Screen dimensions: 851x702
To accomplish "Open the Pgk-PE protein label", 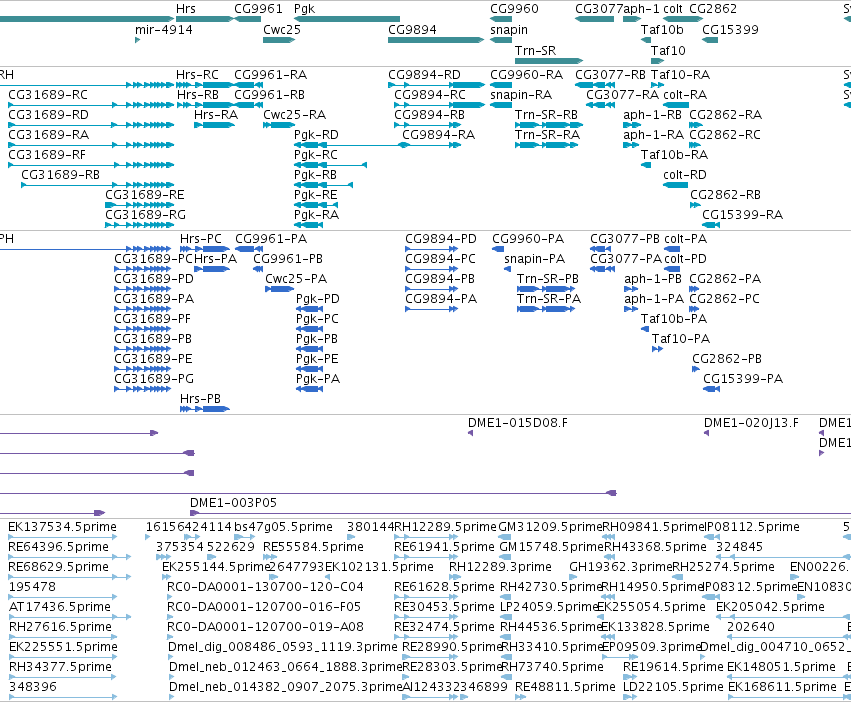I will point(317,359).
